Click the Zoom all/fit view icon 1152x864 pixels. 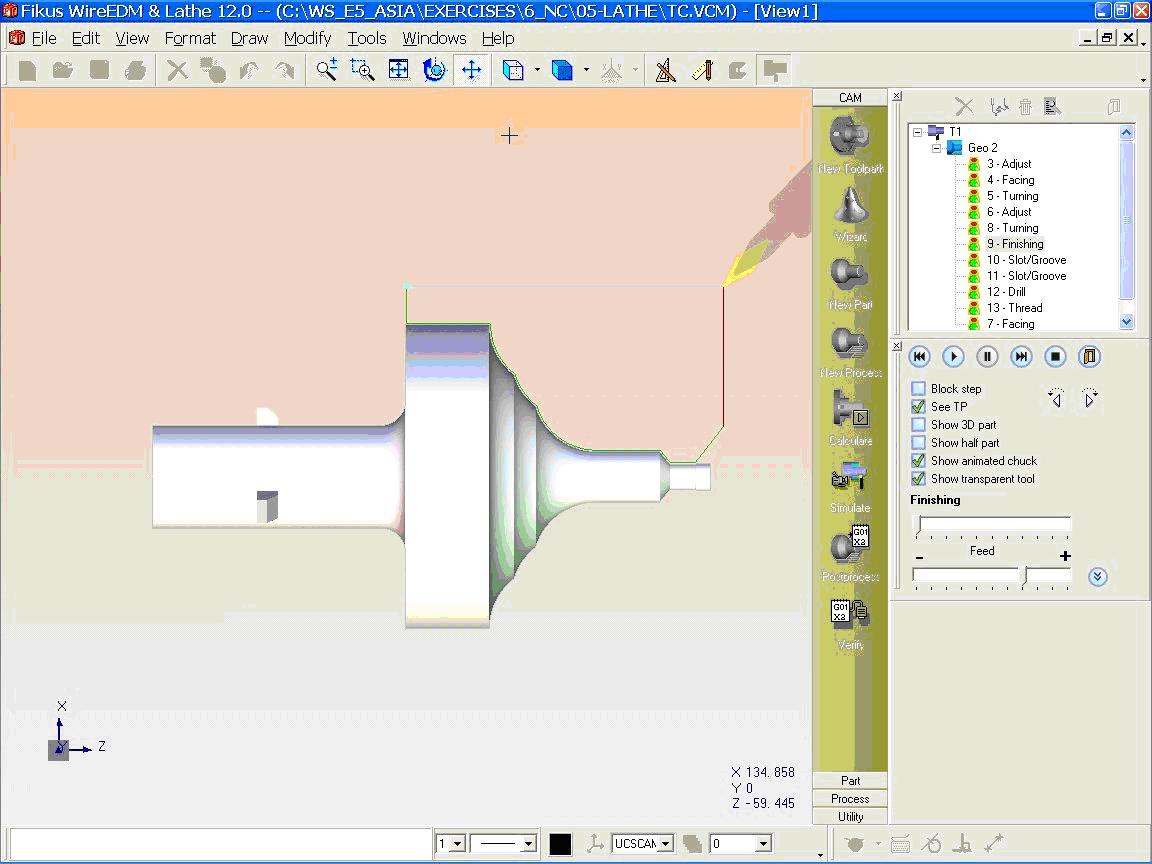pos(398,70)
